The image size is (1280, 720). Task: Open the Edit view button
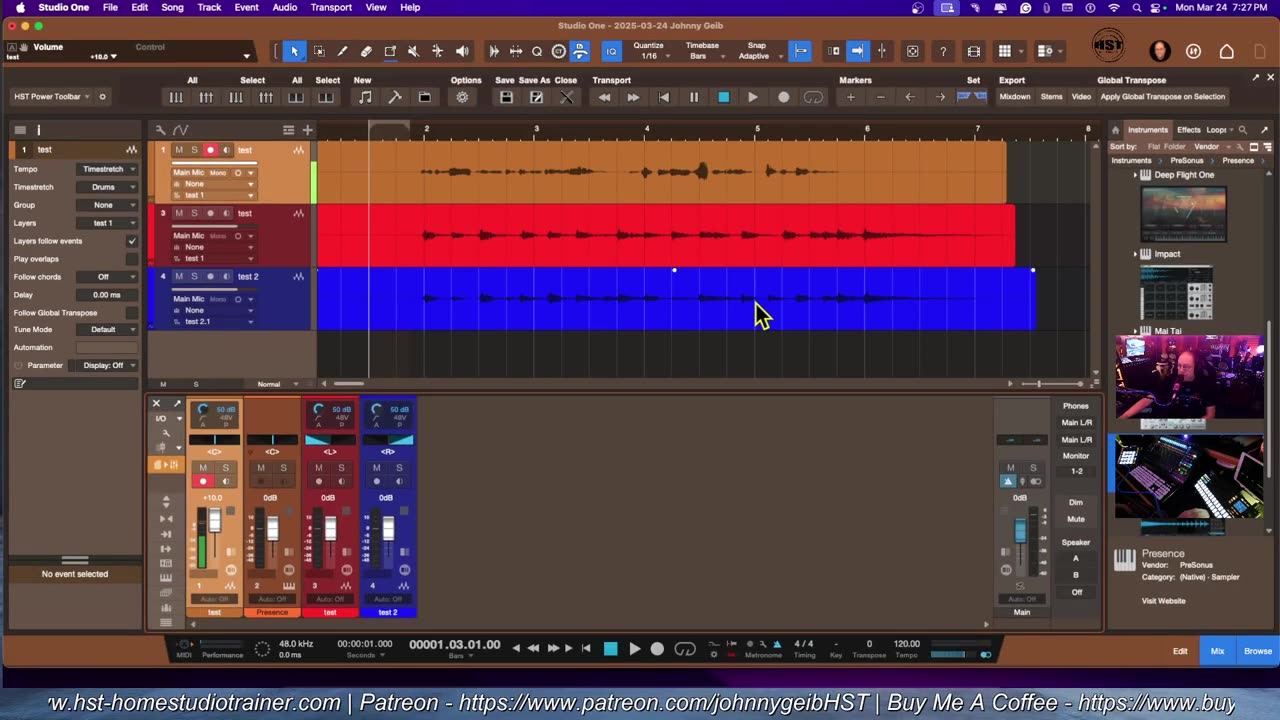click(1180, 651)
